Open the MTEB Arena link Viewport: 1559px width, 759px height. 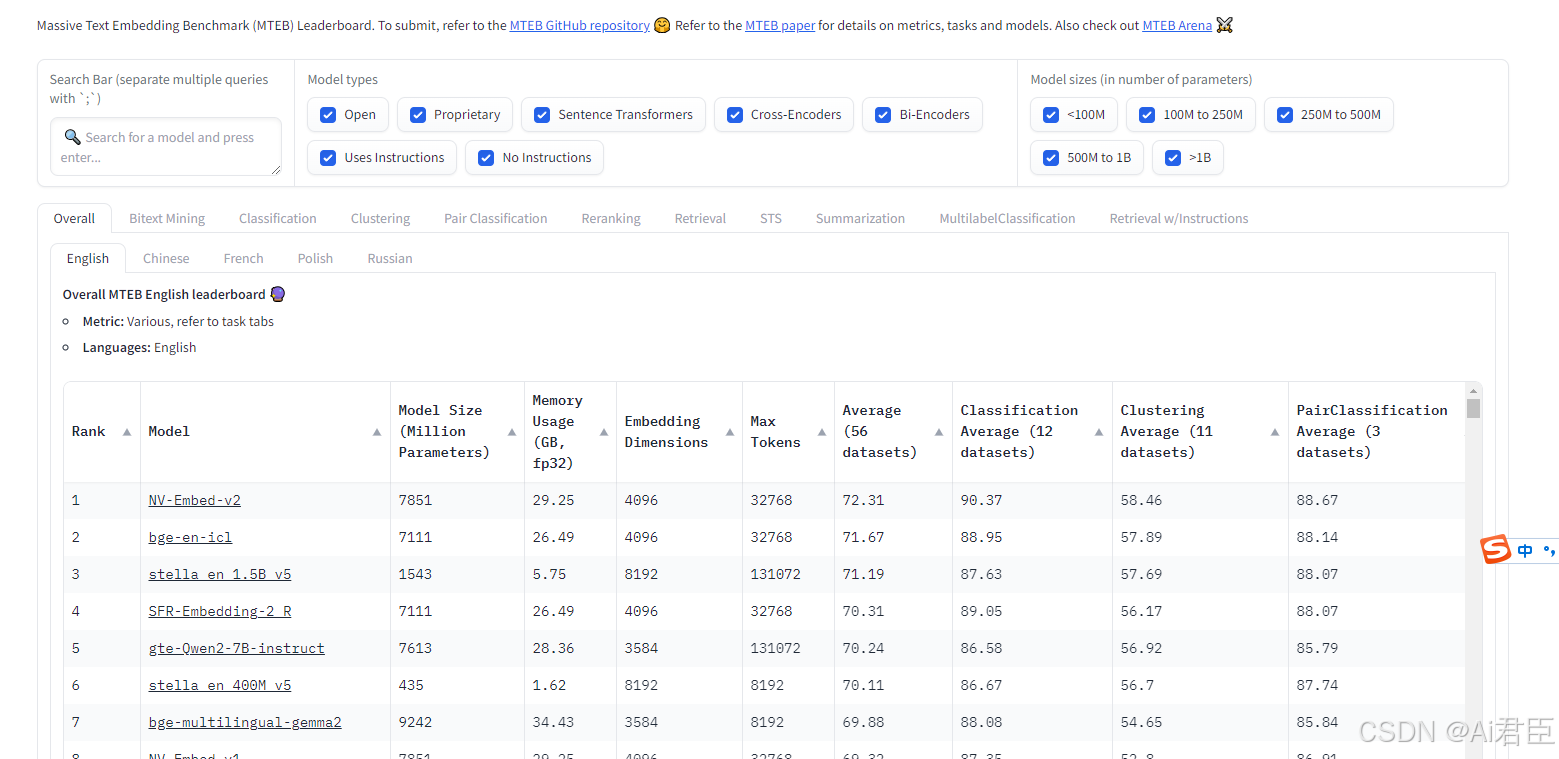1177,26
